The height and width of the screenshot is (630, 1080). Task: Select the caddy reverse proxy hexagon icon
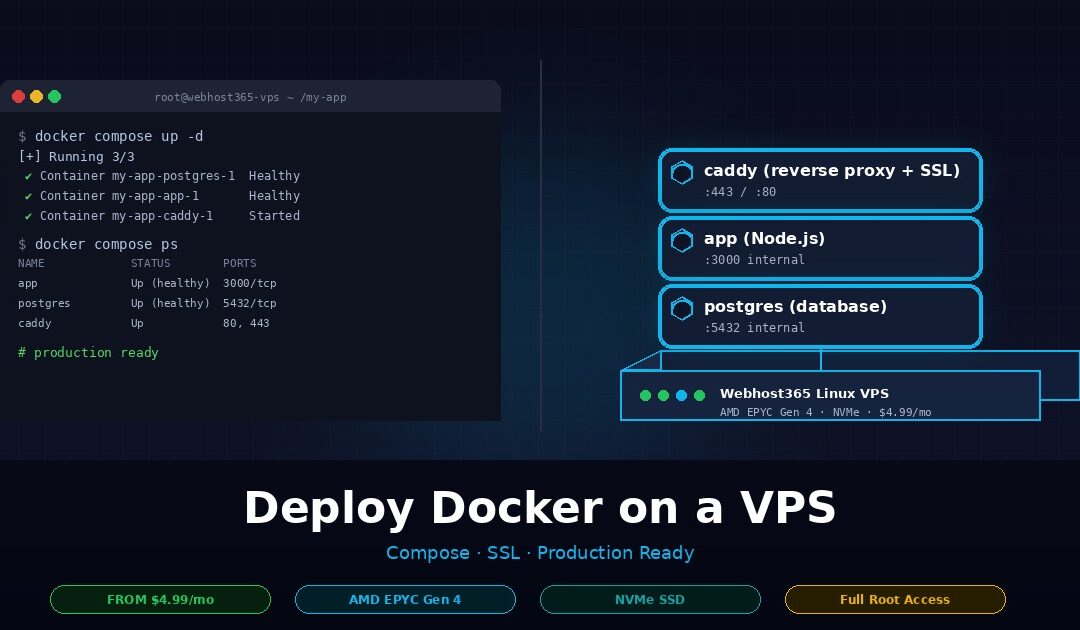pyautogui.click(x=682, y=173)
